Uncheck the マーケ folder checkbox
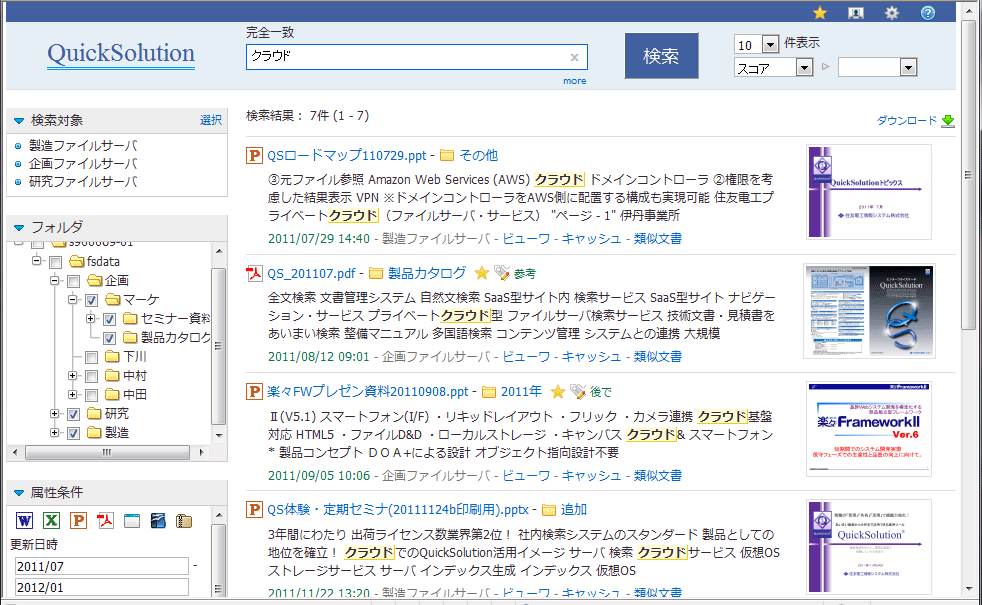Viewport: 982px width, 605px height. click(x=91, y=300)
